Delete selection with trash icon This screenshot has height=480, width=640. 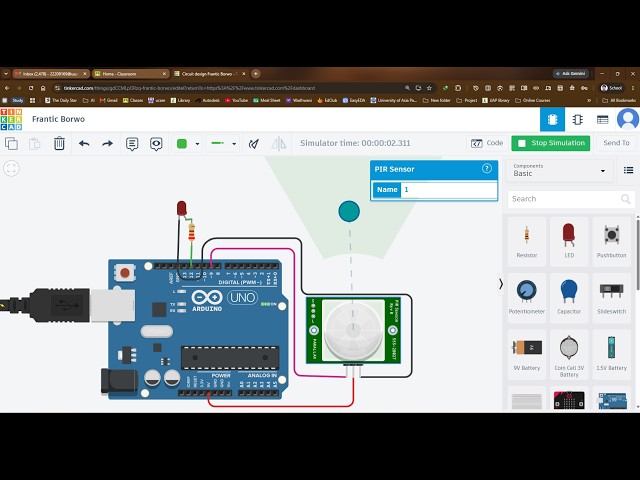(59, 143)
